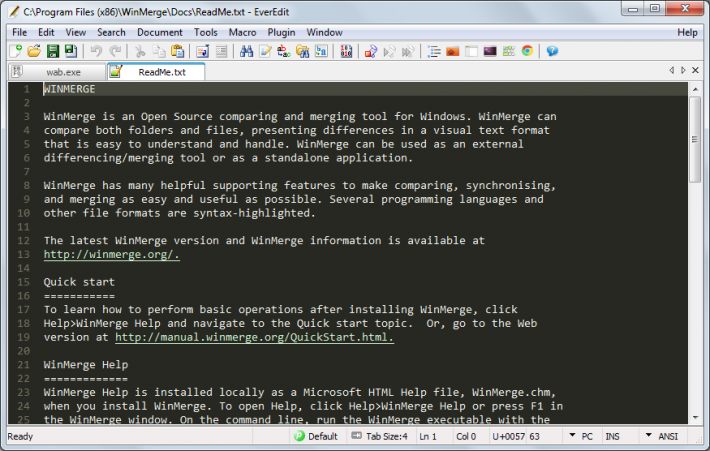The width and height of the screenshot is (710, 451).
Task: Open the Window menu
Action: [x=324, y=33]
